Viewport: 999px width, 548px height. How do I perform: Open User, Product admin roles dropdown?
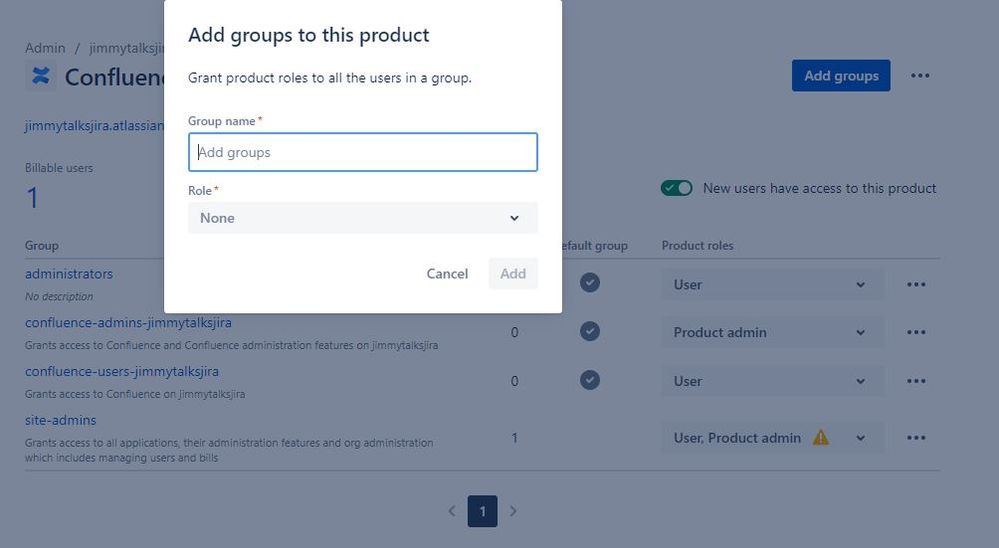pyautogui.click(x=772, y=438)
